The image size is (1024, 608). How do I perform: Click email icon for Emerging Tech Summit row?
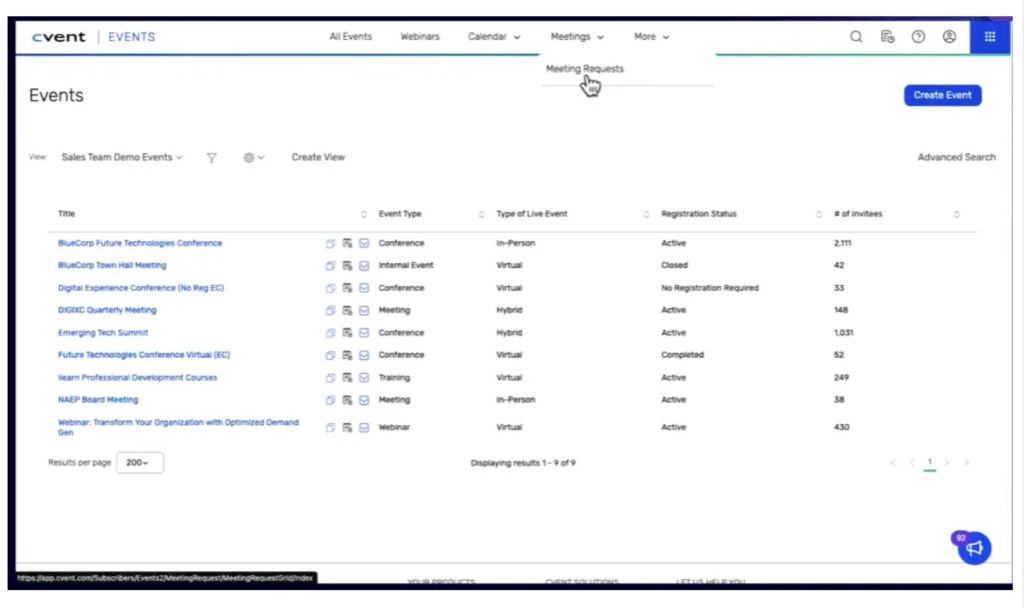click(x=364, y=333)
